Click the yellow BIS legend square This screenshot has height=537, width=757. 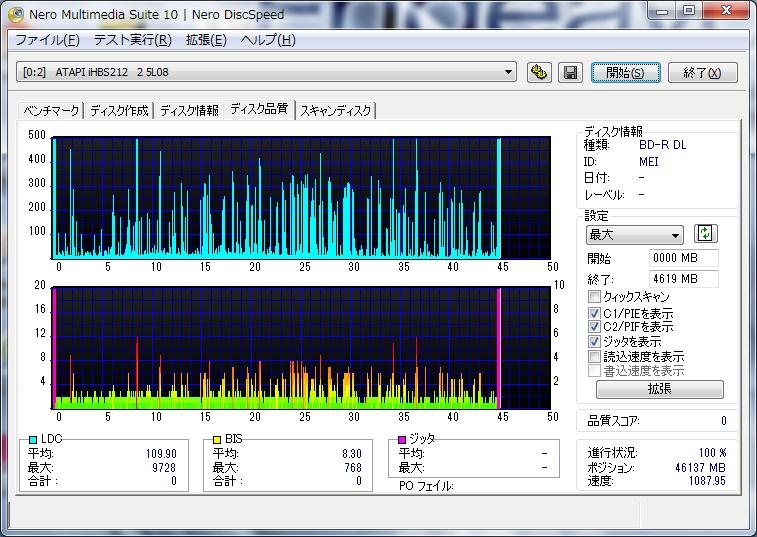coord(217,439)
